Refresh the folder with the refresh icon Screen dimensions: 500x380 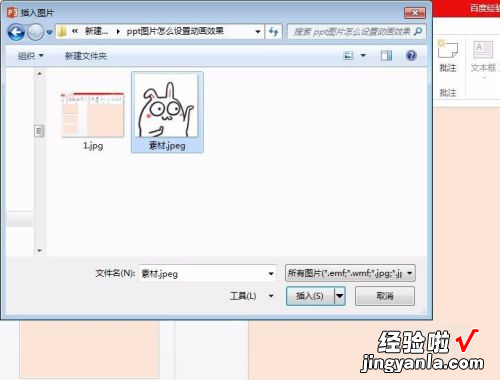[x=274, y=32]
